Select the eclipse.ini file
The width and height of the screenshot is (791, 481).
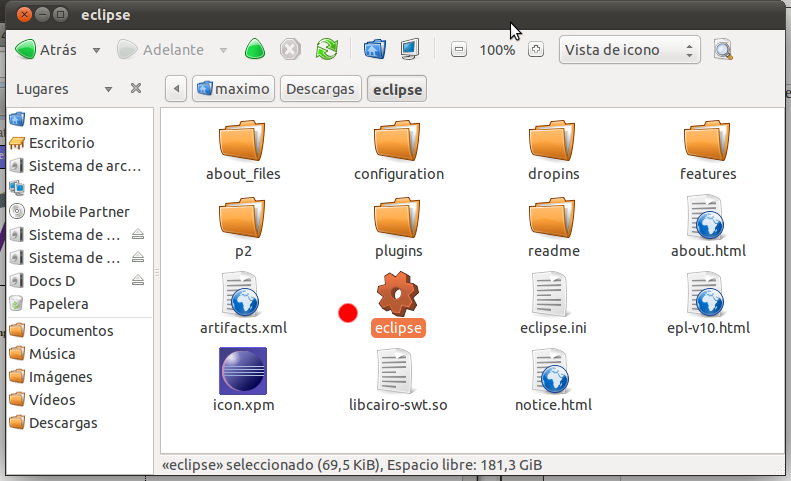click(553, 303)
